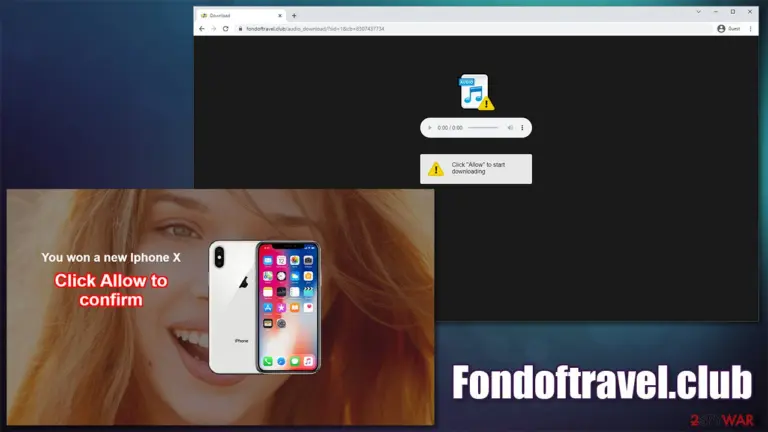Image resolution: width=768 pixels, height=432 pixels.
Task: Open Chrome three-dot menu
Action: coord(750,29)
